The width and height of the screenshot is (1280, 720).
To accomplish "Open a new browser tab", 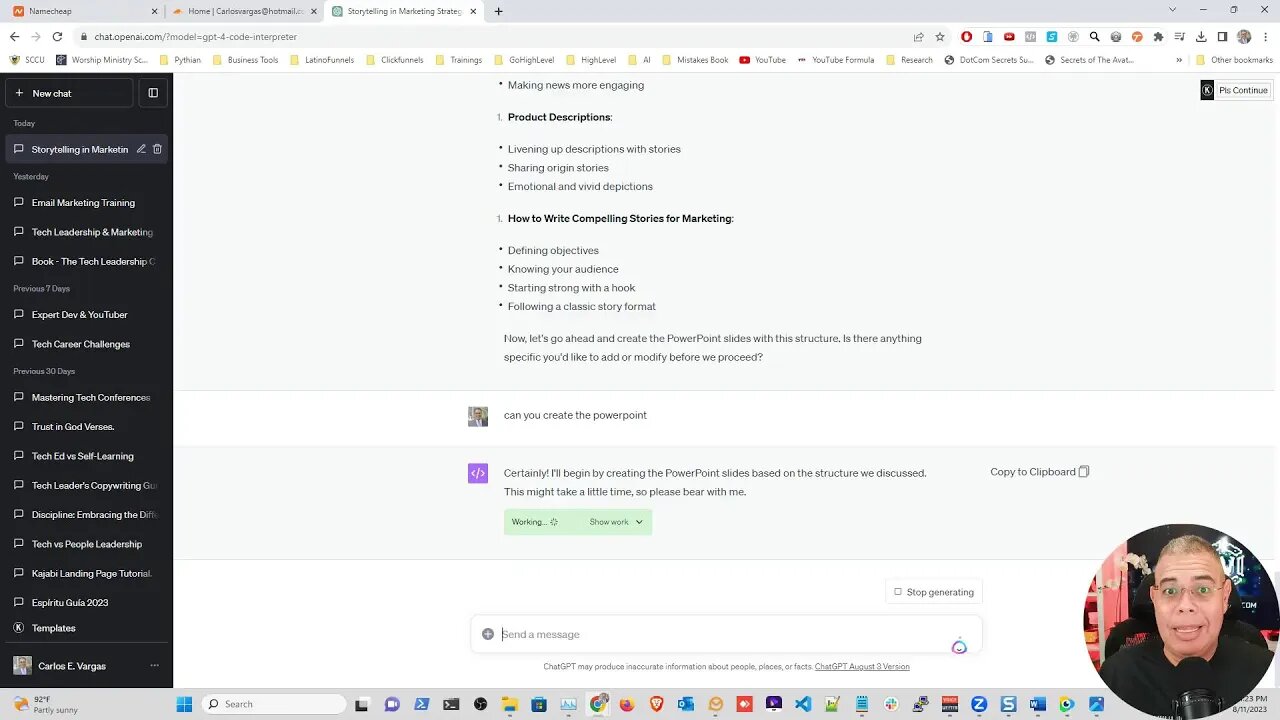I will (x=499, y=11).
